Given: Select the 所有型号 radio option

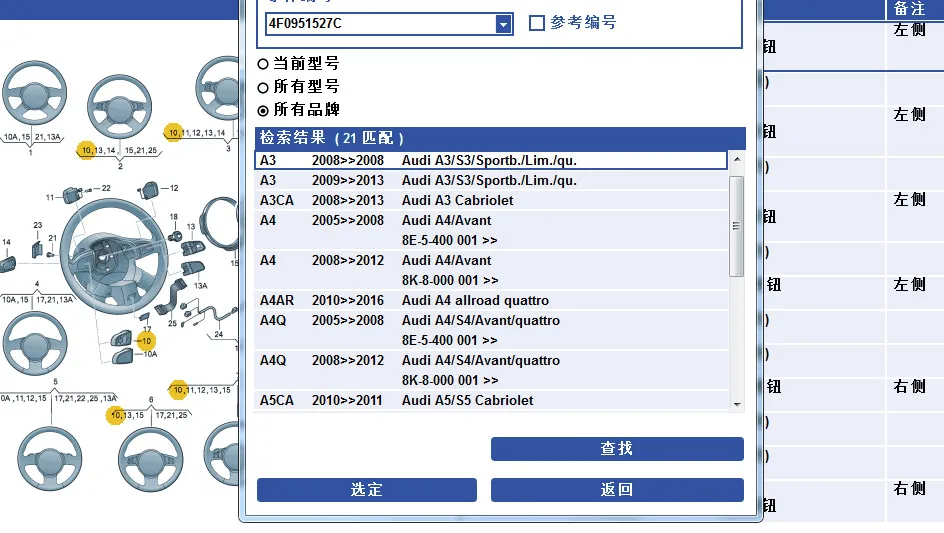Looking at the screenshot, I should click(x=263, y=88).
